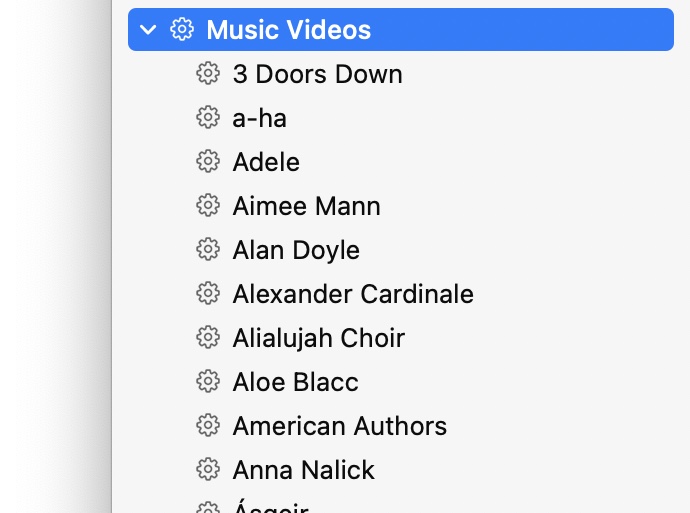This screenshot has width=690, height=513.
Task: Open the Alexander Cardinale playlist
Action: pyautogui.click(x=353, y=294)
